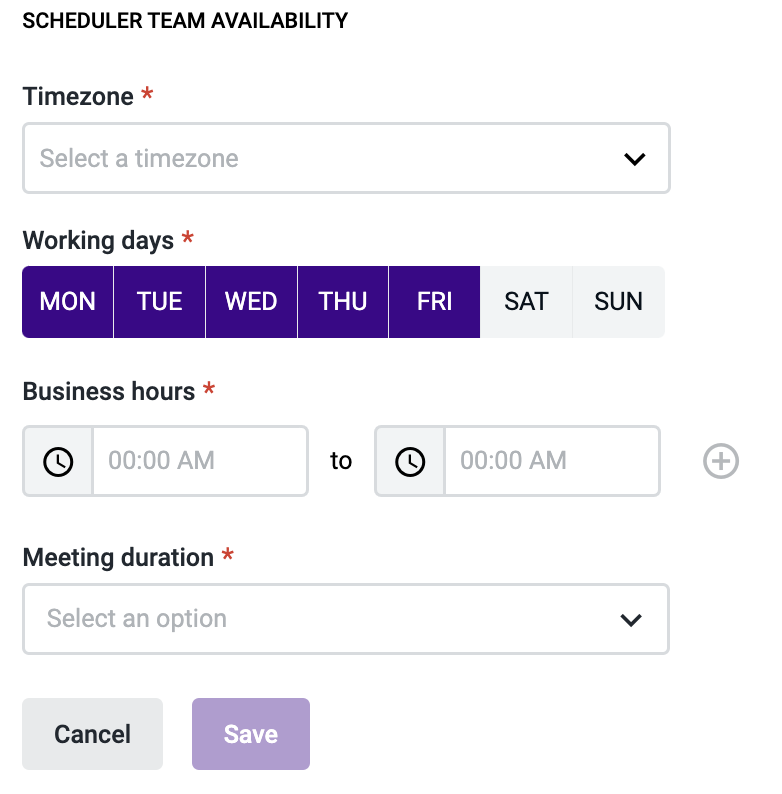782x794 pixels.
Task: Add another business hours range with plus icon
Action: (720, 461)
